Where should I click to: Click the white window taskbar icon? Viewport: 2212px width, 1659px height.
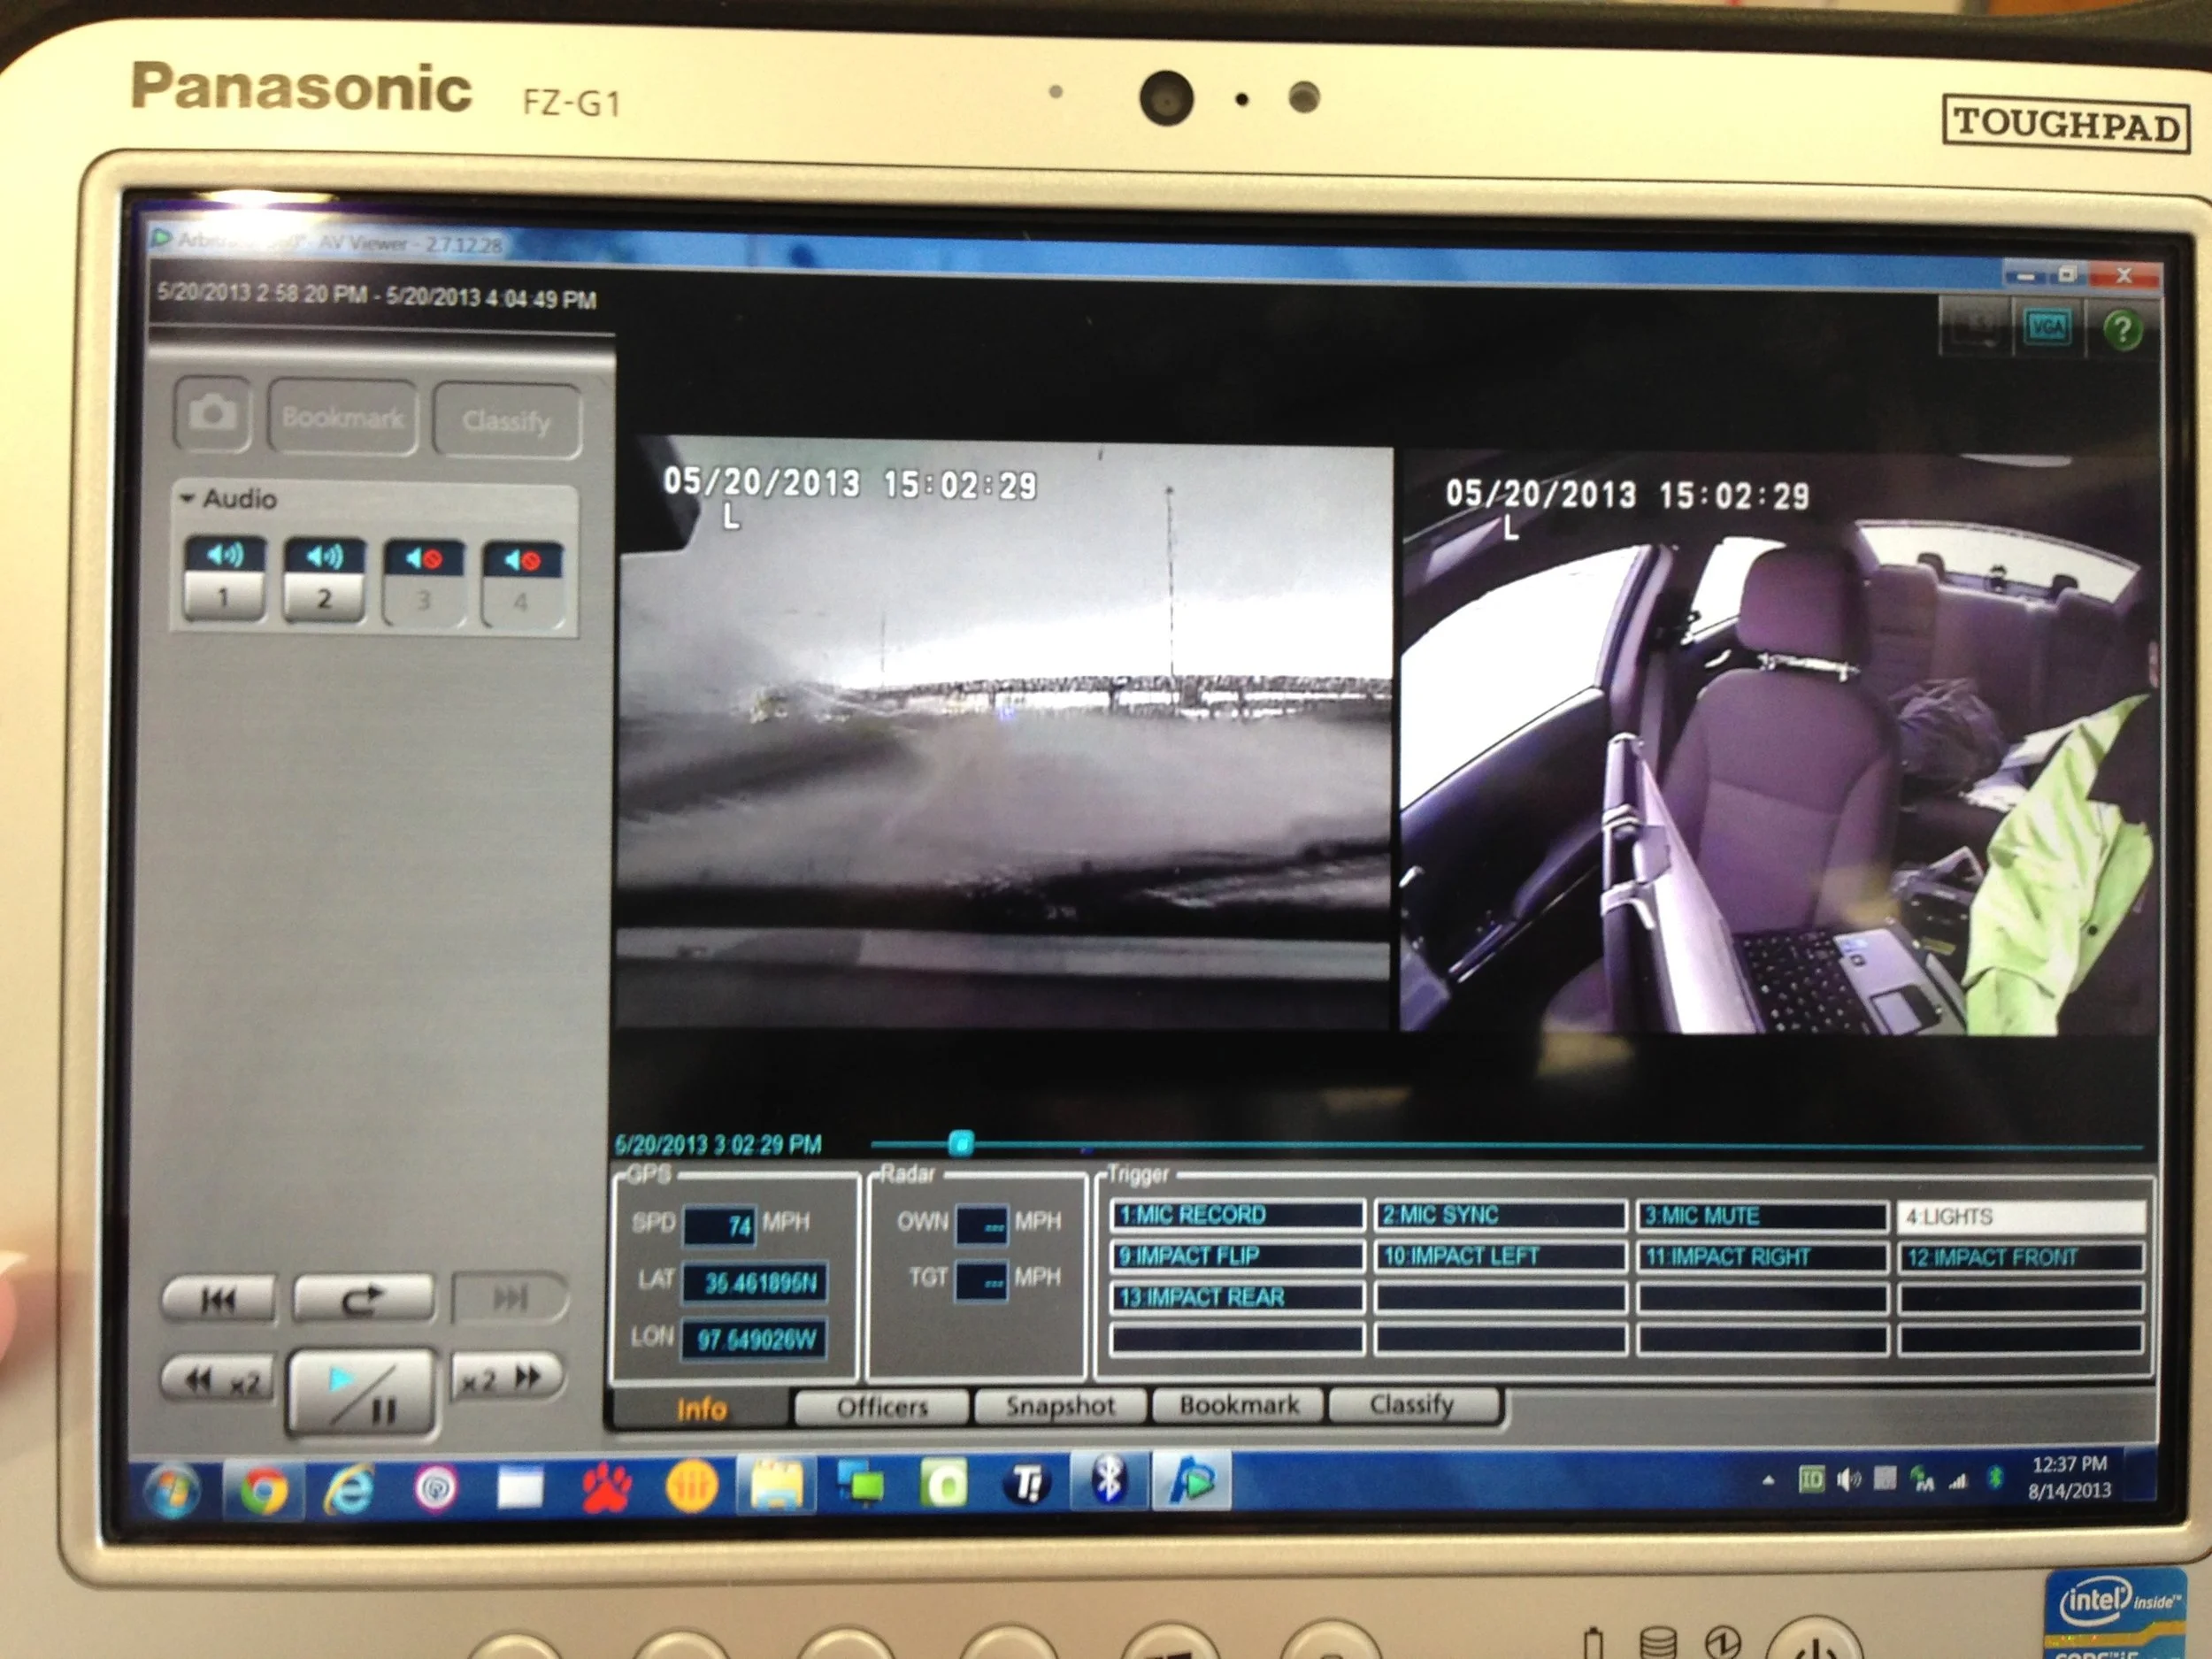click(x=520, y=1487)
